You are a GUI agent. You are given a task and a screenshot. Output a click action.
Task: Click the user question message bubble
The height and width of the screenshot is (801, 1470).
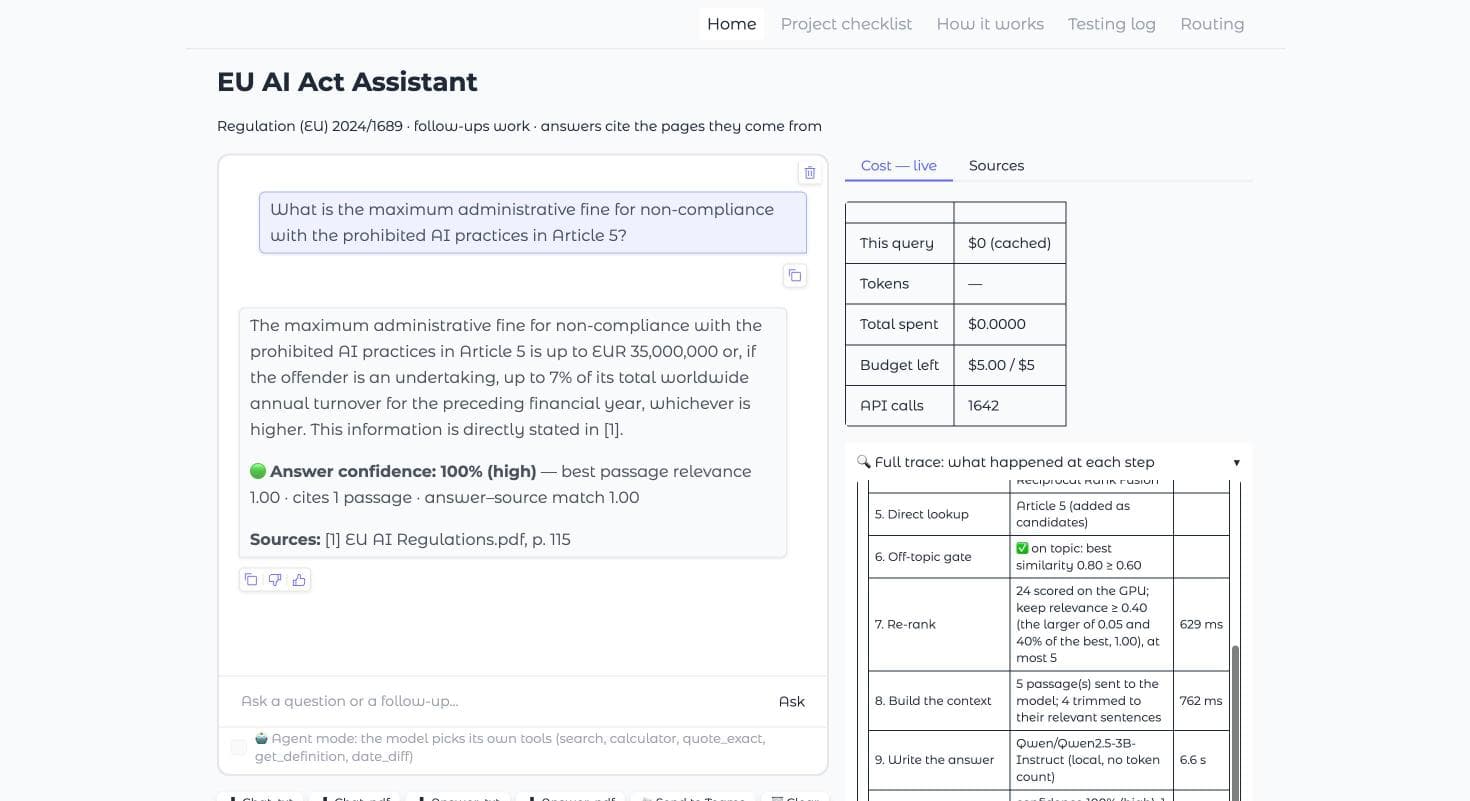533,222
